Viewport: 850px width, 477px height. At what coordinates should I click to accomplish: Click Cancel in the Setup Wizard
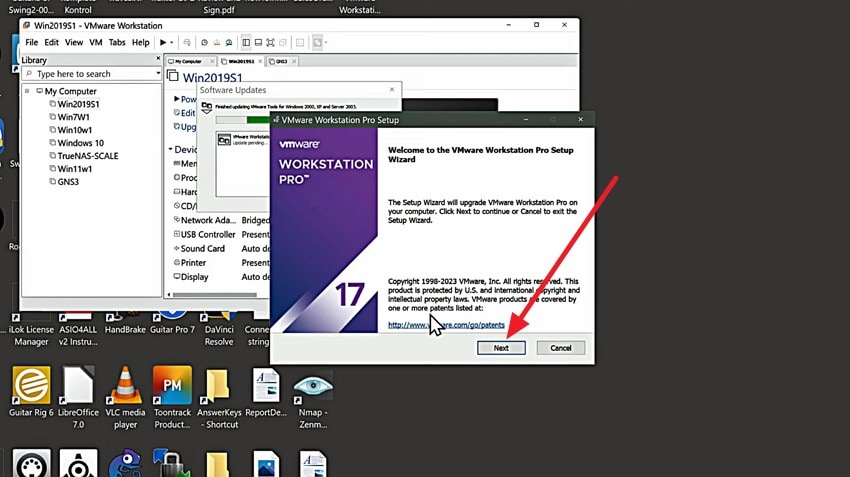[x=561, y=348]
